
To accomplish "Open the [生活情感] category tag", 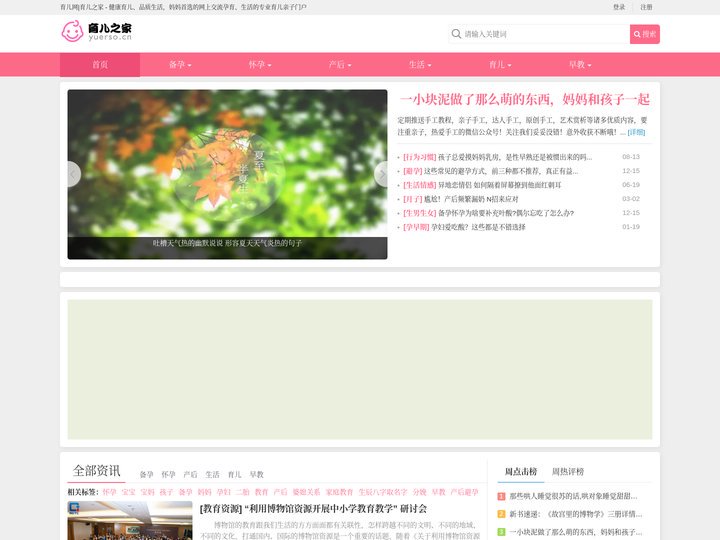I will pos(419,185).
